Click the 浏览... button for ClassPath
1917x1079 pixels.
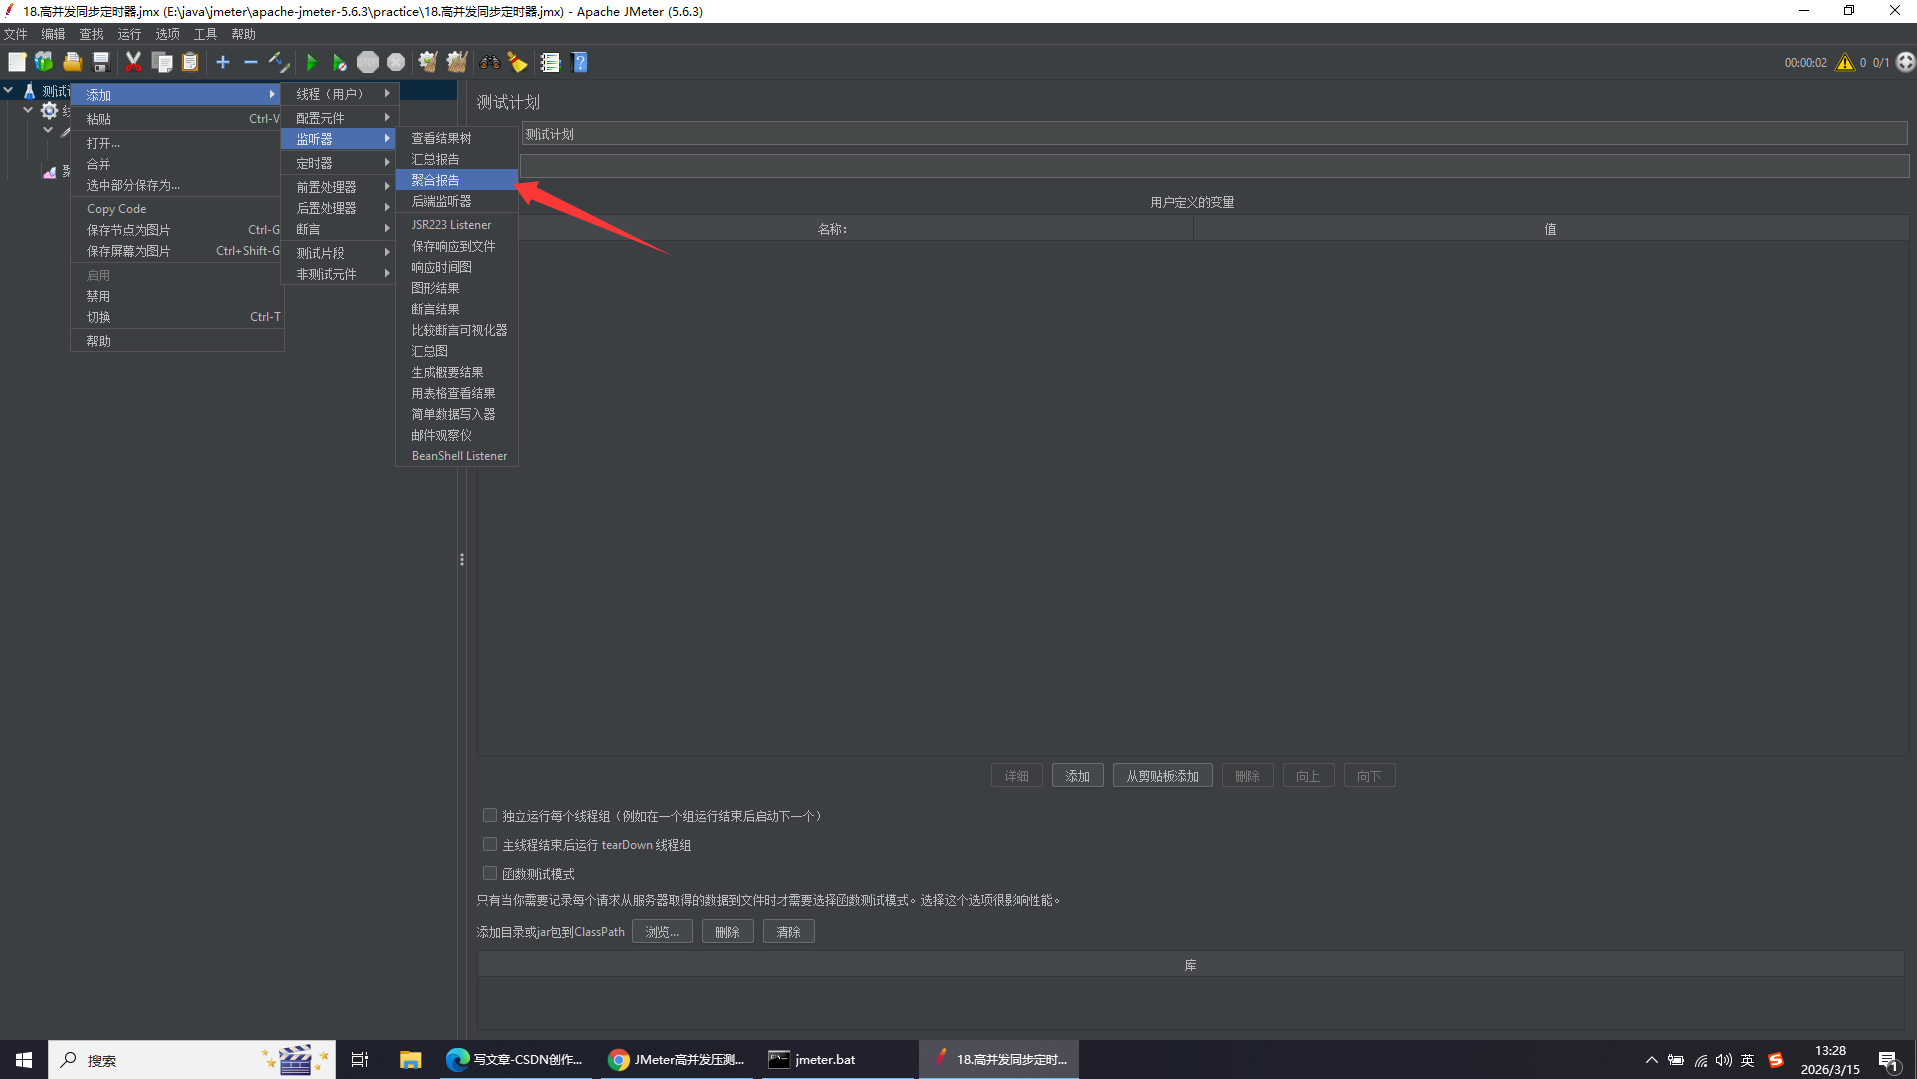tap(662, 932)
